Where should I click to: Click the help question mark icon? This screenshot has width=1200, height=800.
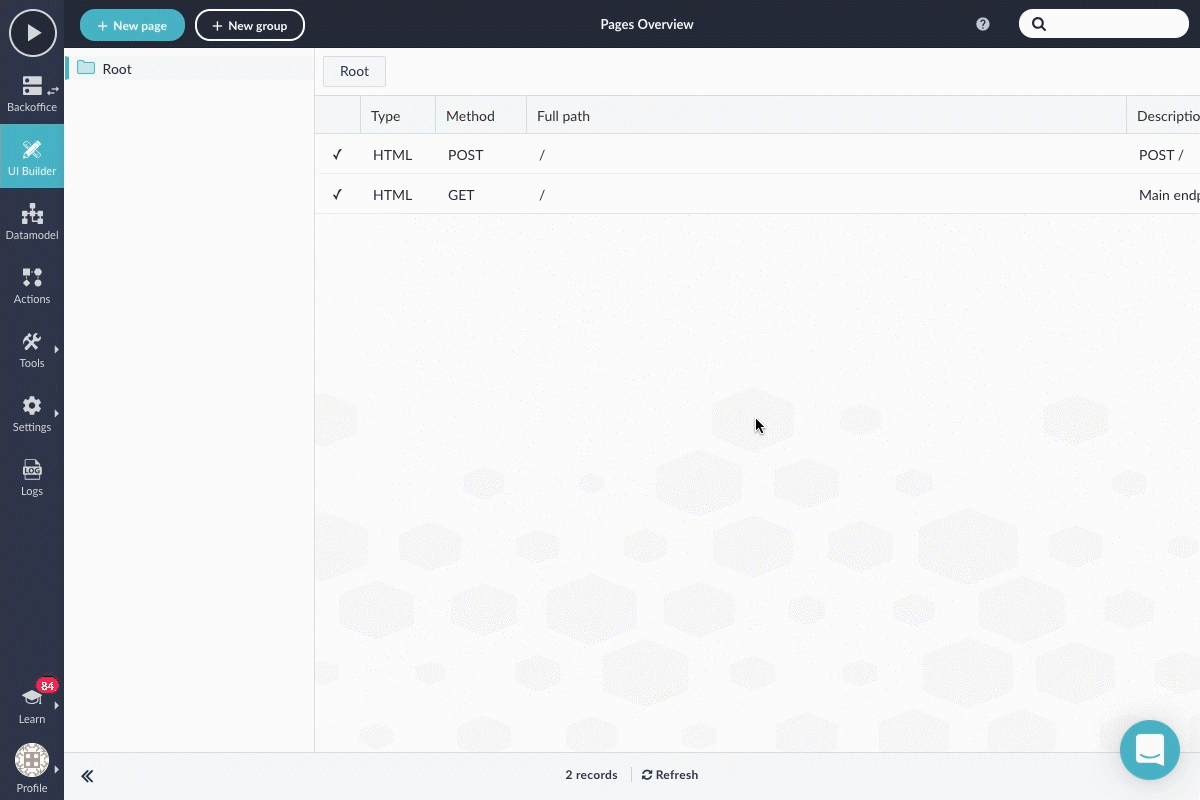click(x=983, y=24)
